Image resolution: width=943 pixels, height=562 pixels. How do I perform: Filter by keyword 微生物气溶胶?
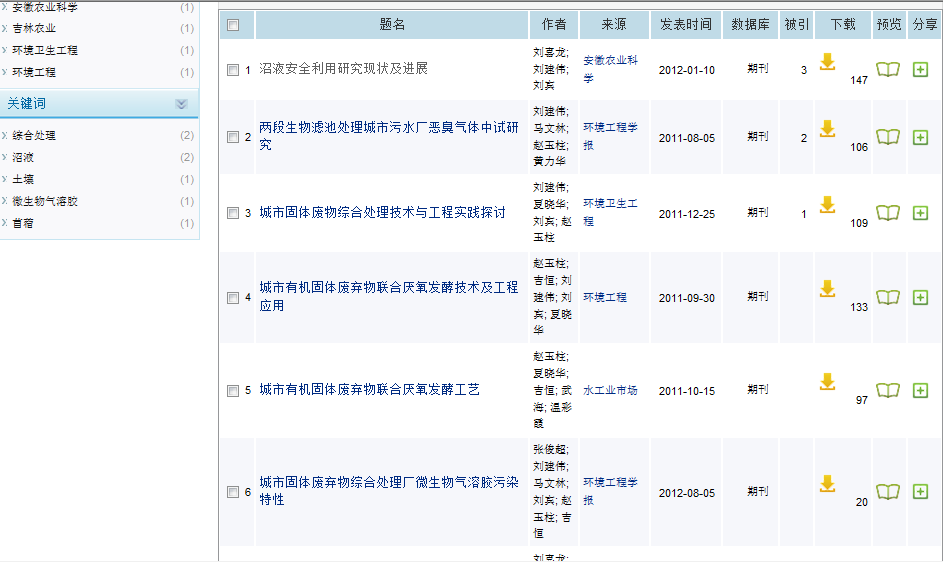45,201
